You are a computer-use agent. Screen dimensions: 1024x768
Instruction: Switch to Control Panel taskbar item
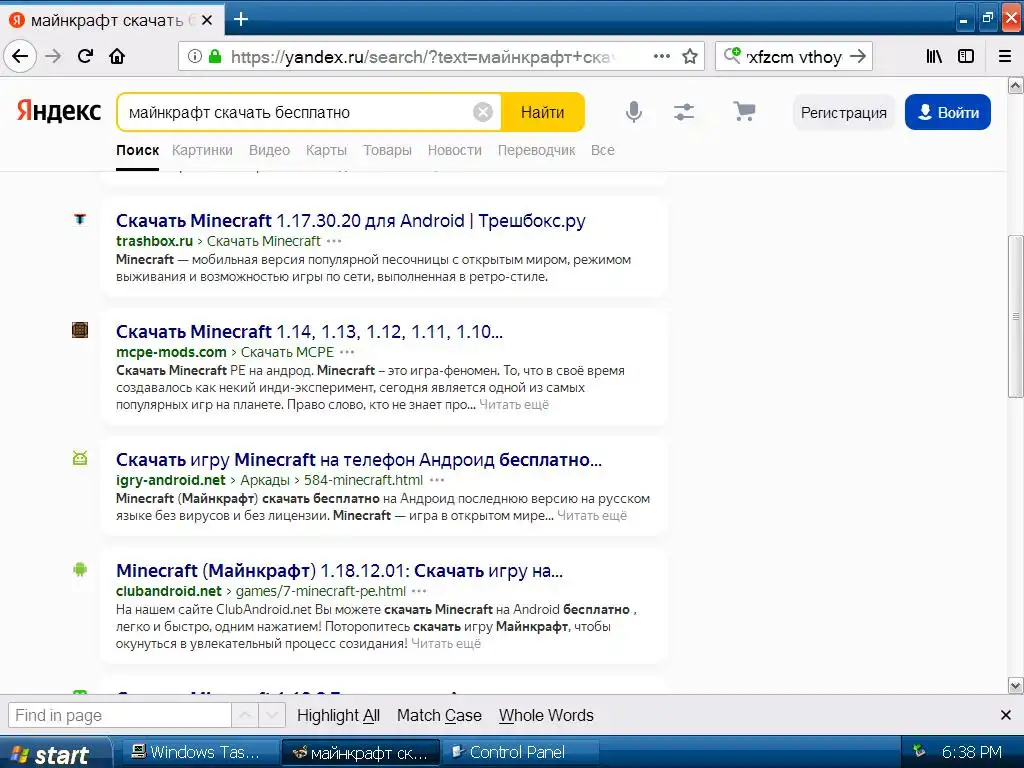click(520, 752)
